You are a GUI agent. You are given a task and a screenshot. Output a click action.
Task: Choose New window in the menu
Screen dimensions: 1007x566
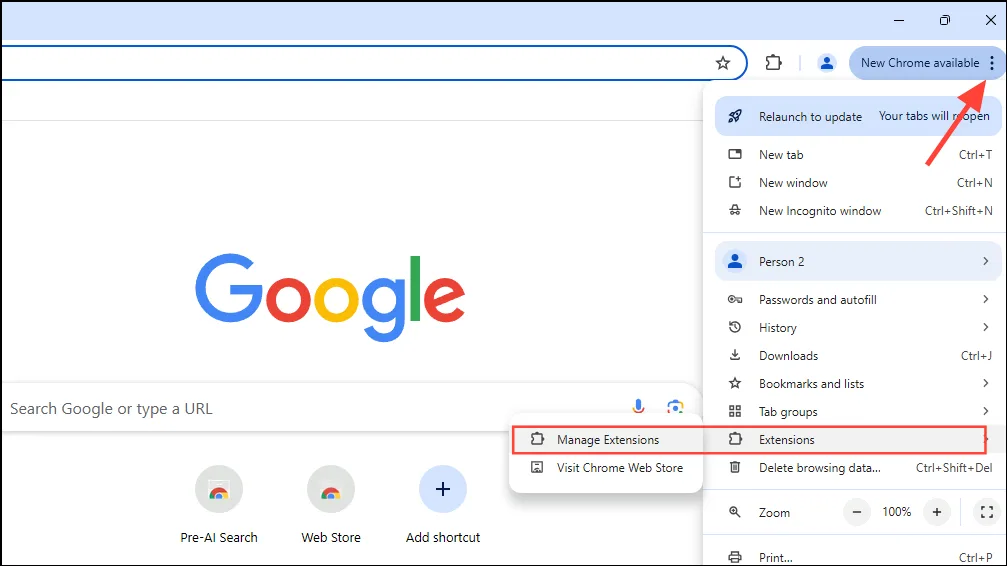(858, 183)
